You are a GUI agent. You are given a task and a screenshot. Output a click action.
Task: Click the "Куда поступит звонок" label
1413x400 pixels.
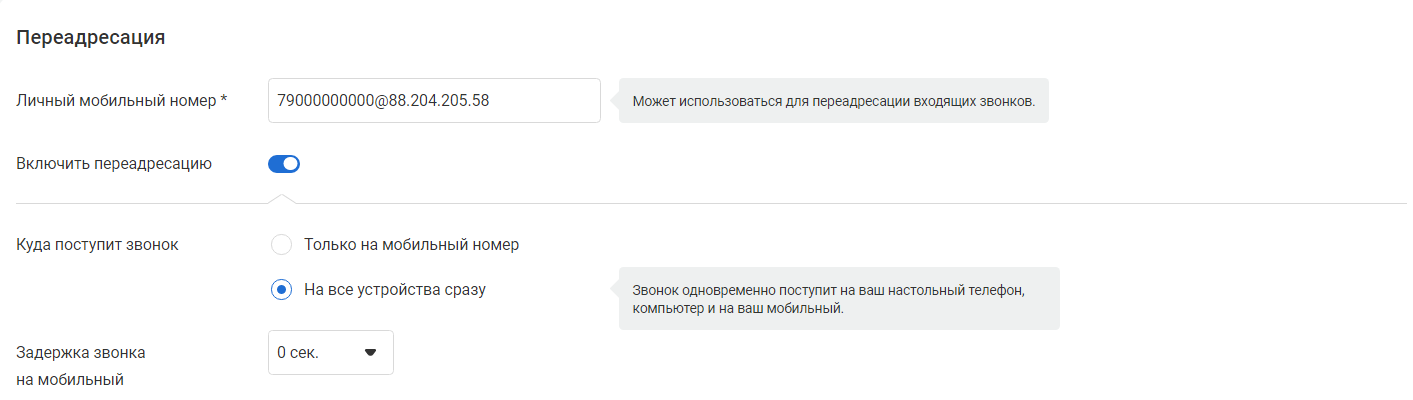coord(98,245)
